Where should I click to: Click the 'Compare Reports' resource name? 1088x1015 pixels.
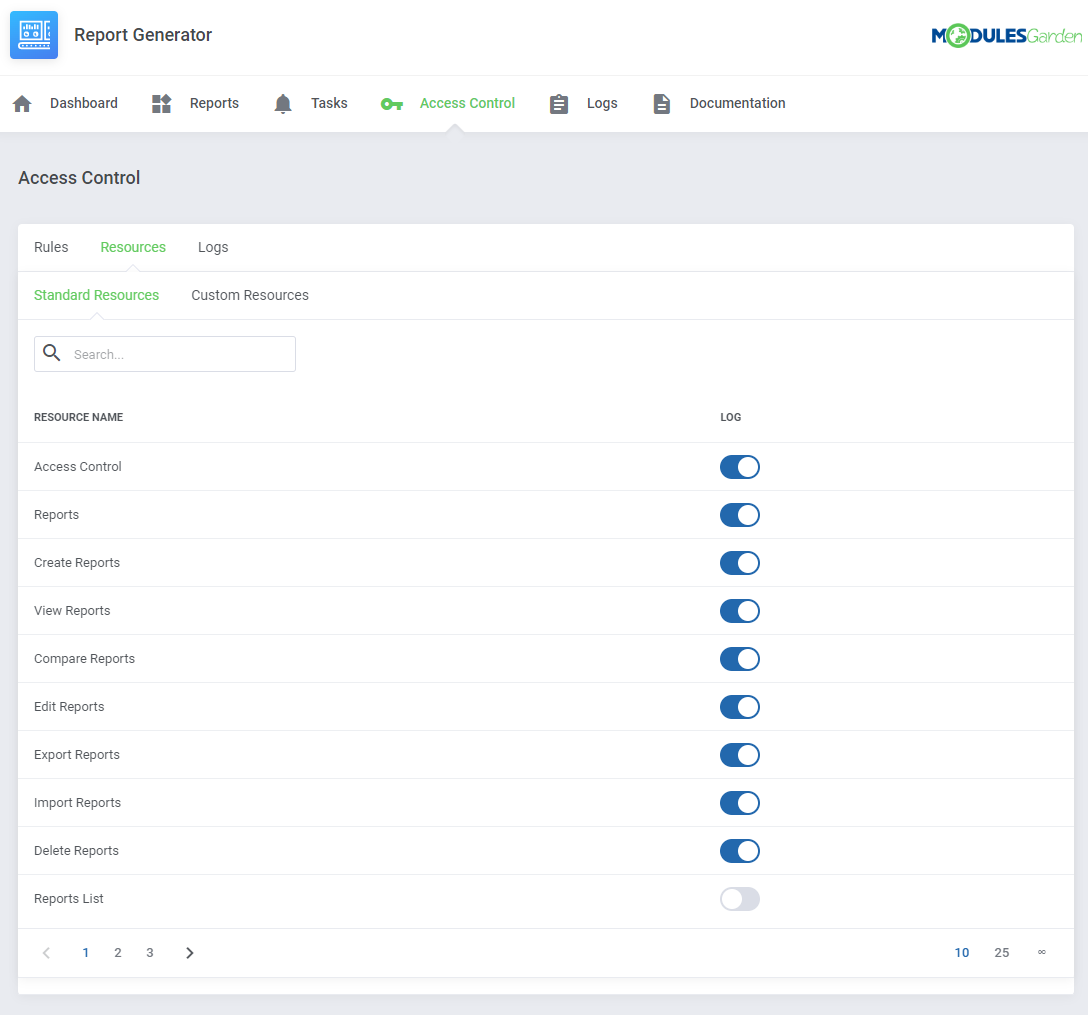(x=85, y=658)
